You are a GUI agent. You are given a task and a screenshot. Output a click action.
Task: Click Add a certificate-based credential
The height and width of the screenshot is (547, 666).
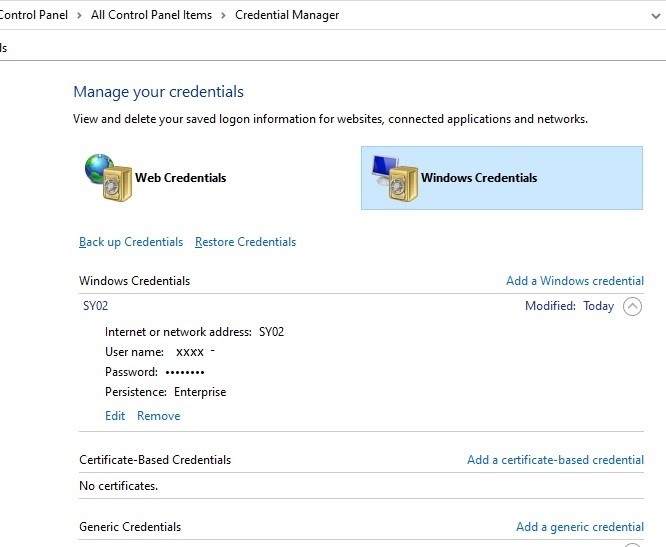[x=555, y=460]
